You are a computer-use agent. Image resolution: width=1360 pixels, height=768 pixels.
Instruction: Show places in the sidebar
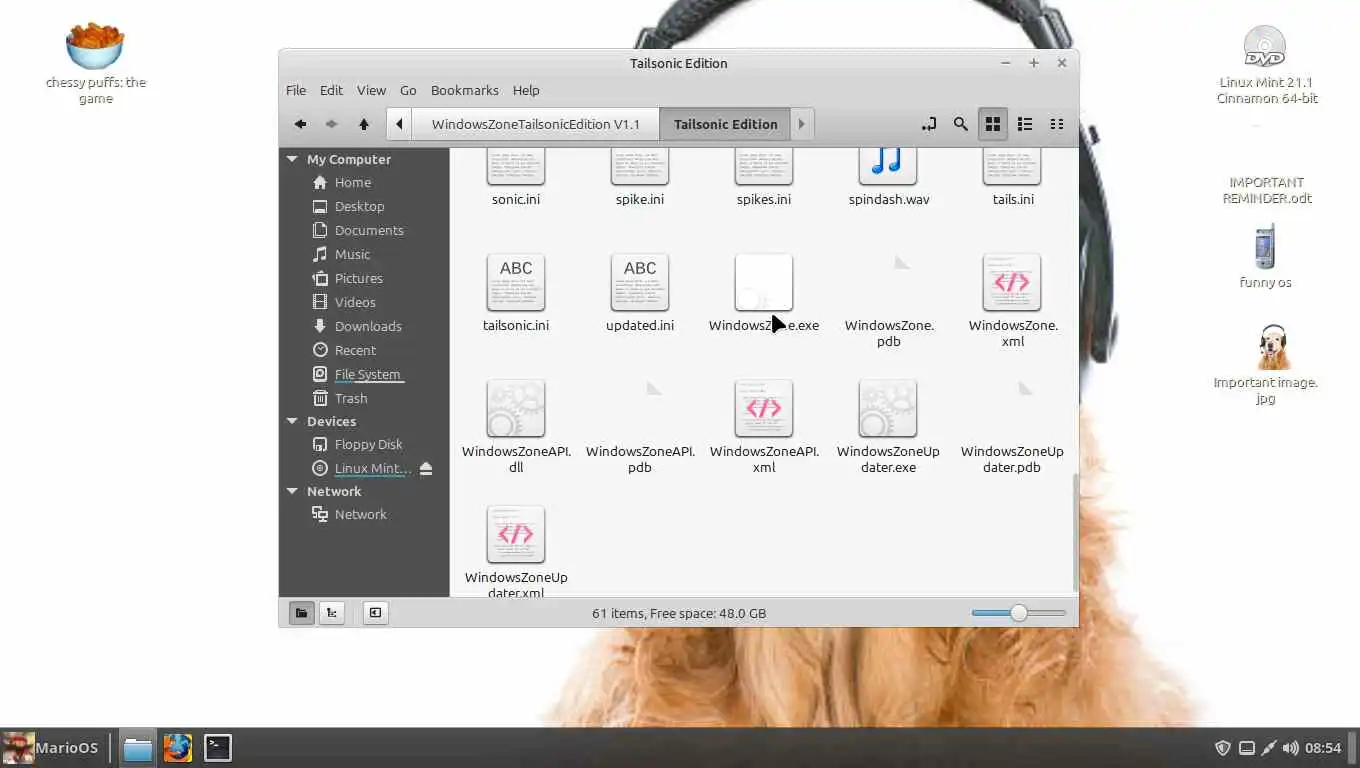301,613
